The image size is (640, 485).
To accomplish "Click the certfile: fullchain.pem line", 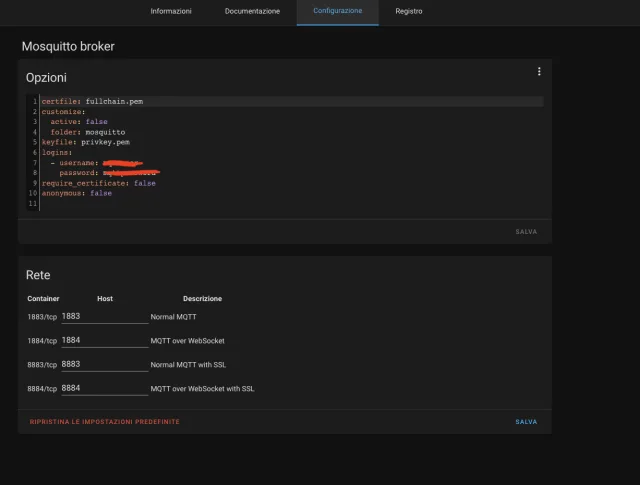I will coord(292,101).
